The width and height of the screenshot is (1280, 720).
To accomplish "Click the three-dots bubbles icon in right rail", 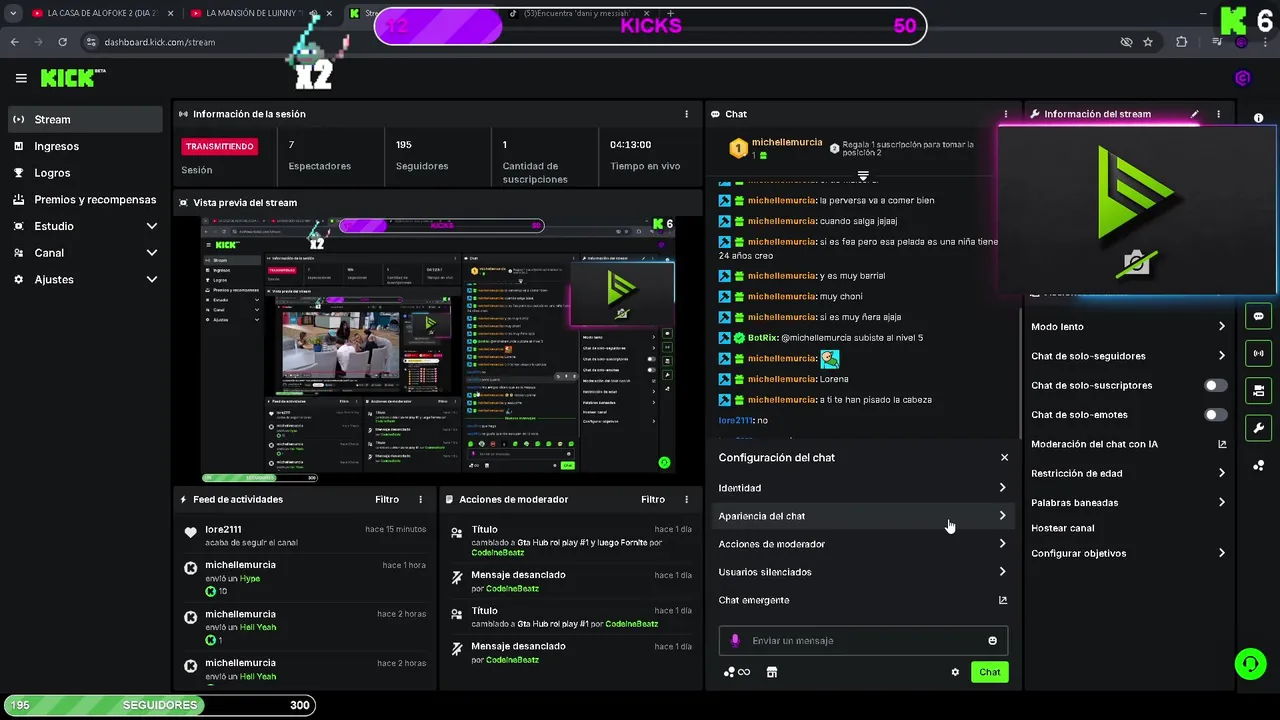I will tap(1258, 465).
